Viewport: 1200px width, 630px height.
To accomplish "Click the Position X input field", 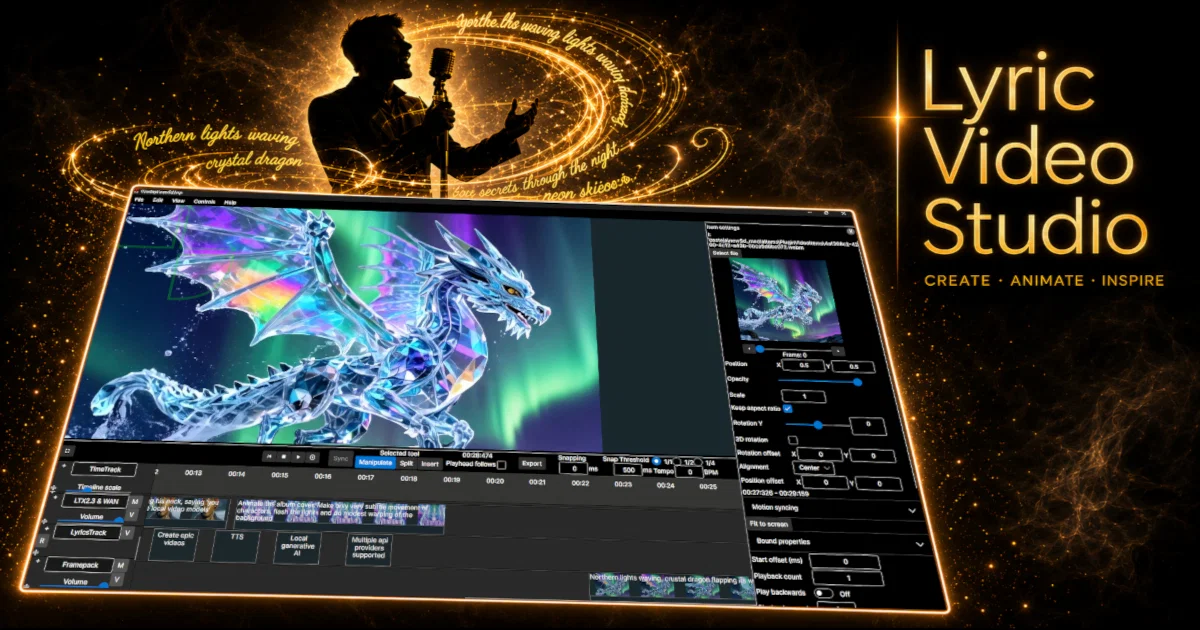I will click(x=803, y=366).
